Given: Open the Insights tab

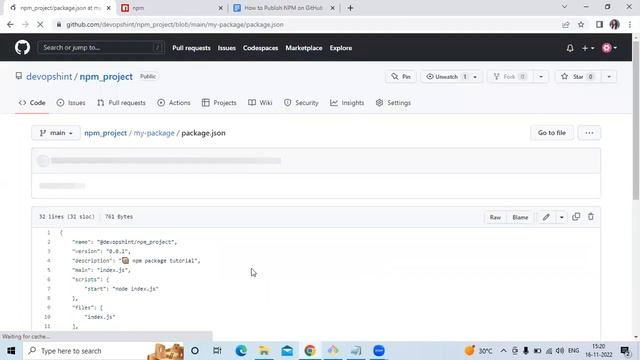Looking at the screenshot, I should tap(347, 103).
